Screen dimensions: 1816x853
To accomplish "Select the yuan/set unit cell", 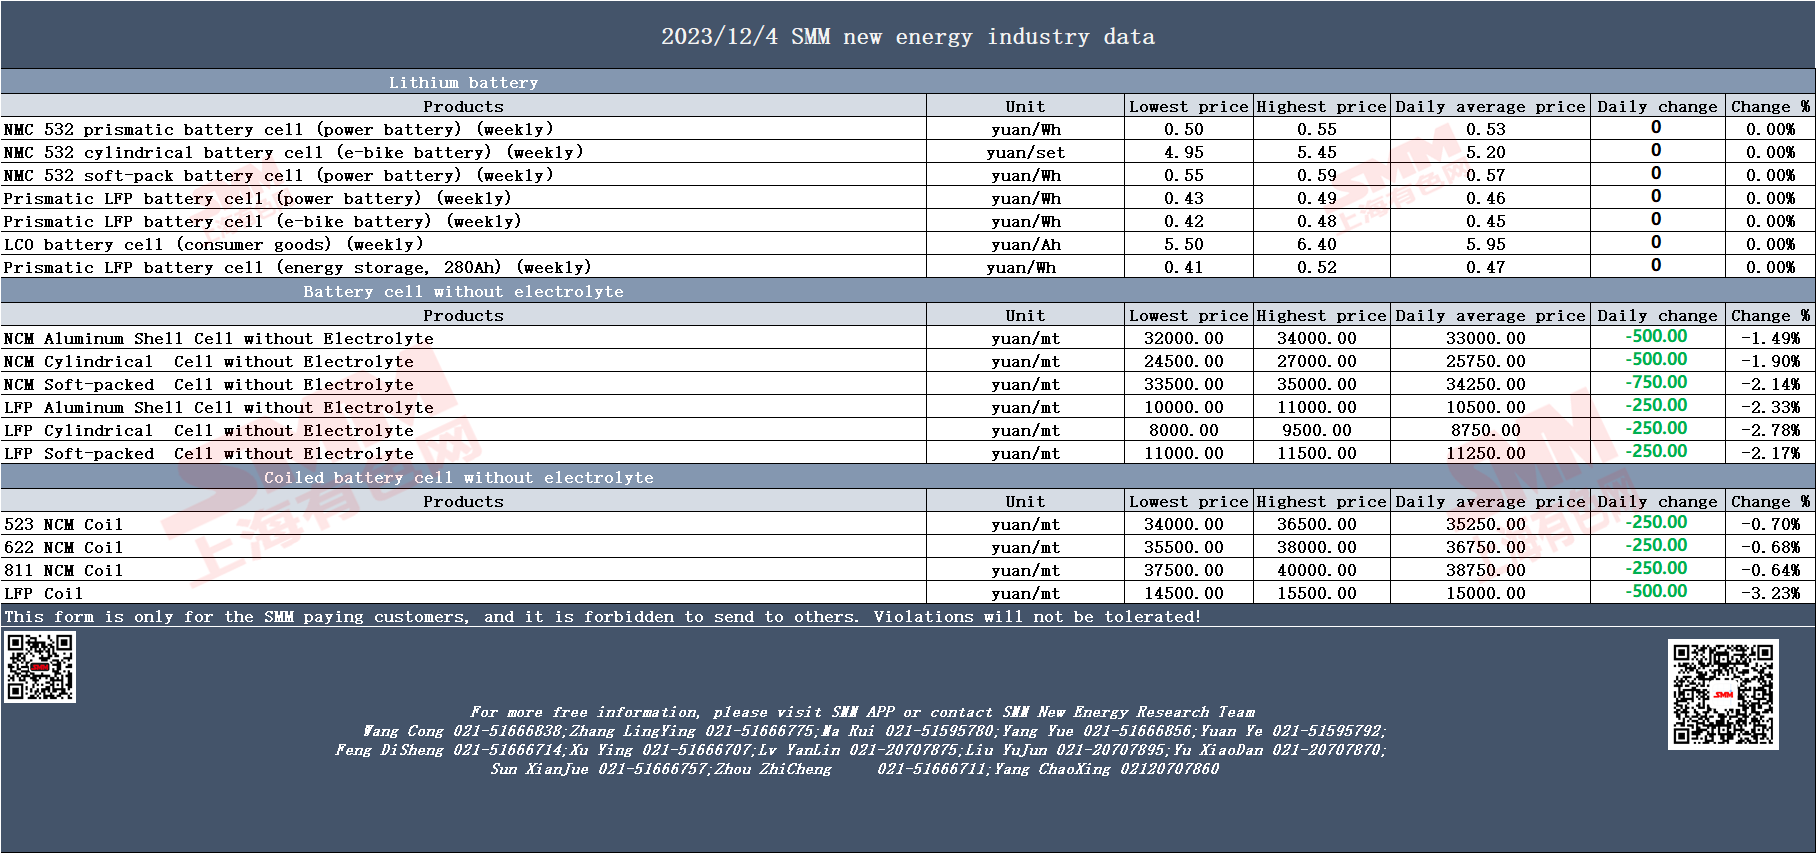I will pyautogui.click(x=1025, y=153).
